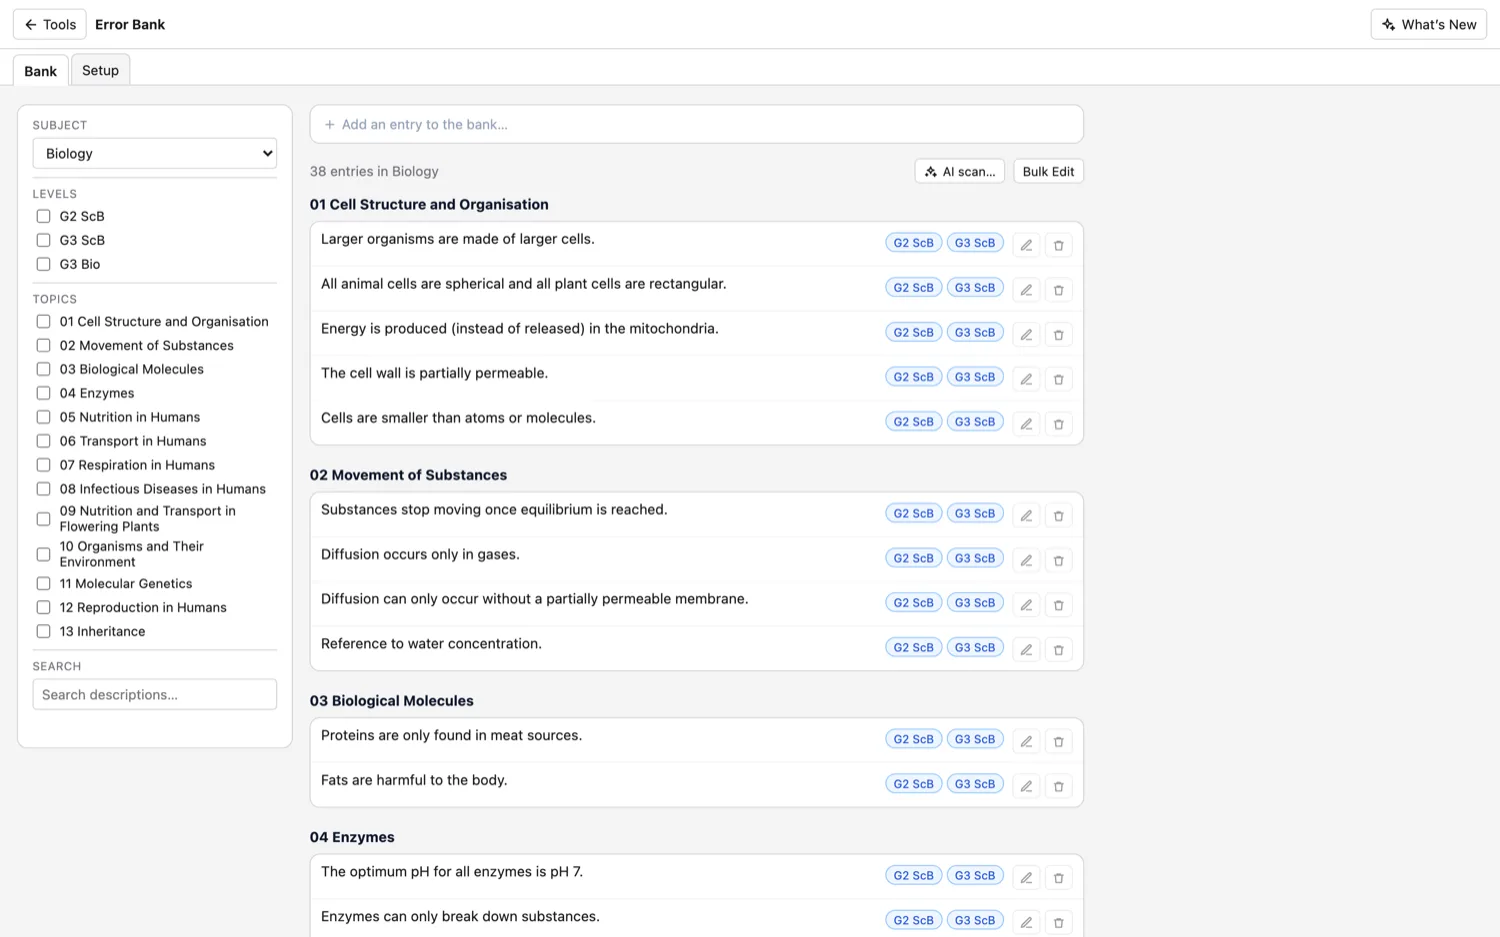The height and width of the screenshot is (937, 1500).
Task: Delete the 'Proteins are only found in meat' entry
Action: [1058, 742]
